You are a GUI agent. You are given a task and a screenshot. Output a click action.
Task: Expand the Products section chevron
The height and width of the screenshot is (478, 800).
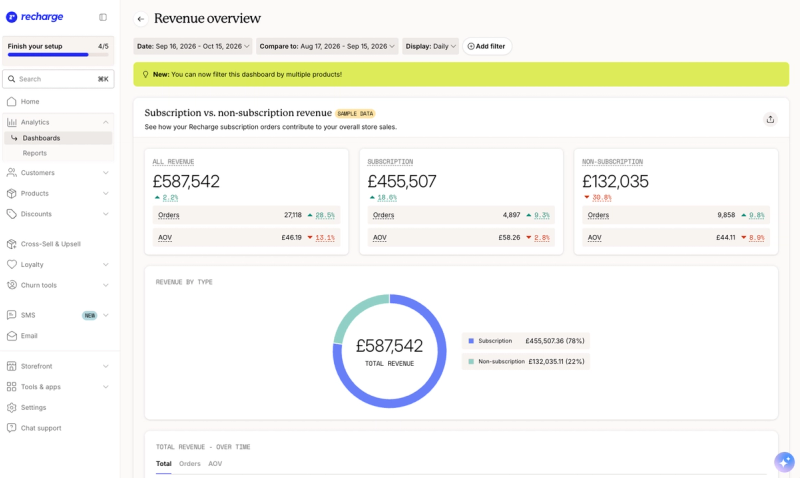[x=106, y=193]
